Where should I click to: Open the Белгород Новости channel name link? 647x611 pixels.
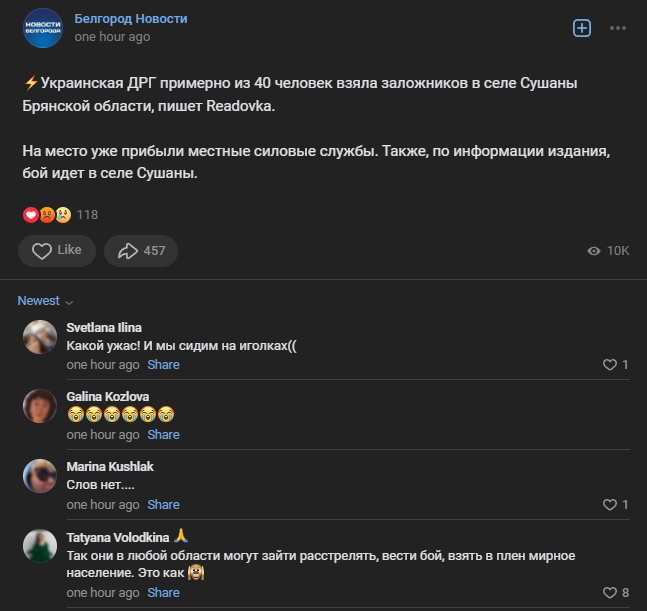130,19
